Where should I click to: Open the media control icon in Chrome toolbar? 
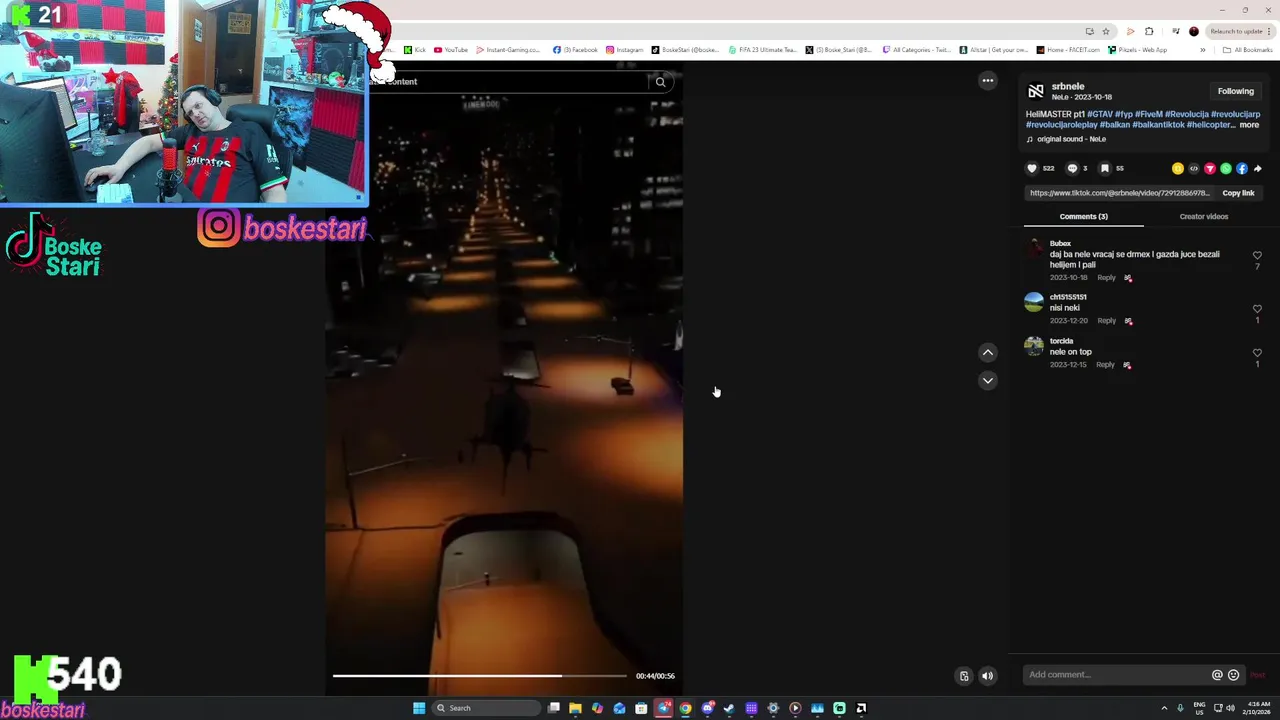pos(1176,31)
